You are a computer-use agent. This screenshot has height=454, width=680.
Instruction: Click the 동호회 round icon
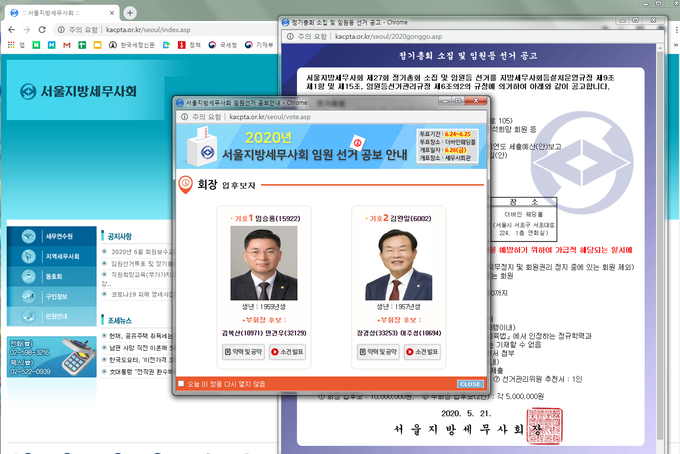click(x=29, y=276)
